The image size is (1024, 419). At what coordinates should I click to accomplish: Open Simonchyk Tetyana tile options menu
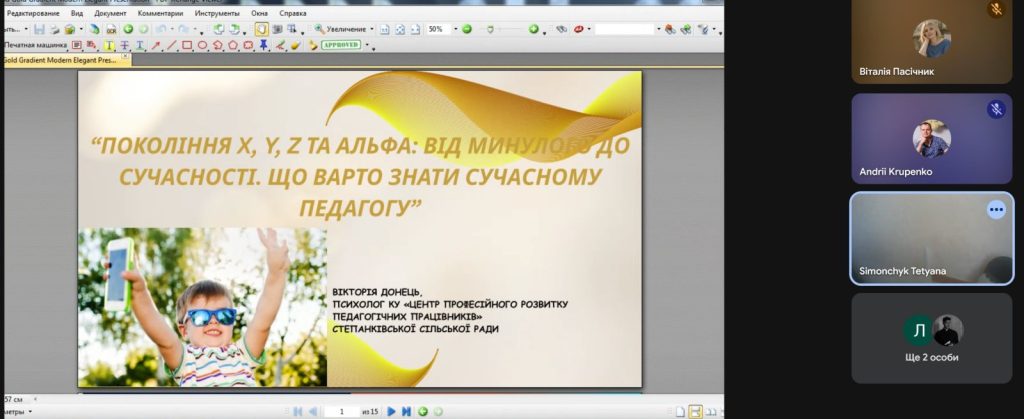click(996, 210)
